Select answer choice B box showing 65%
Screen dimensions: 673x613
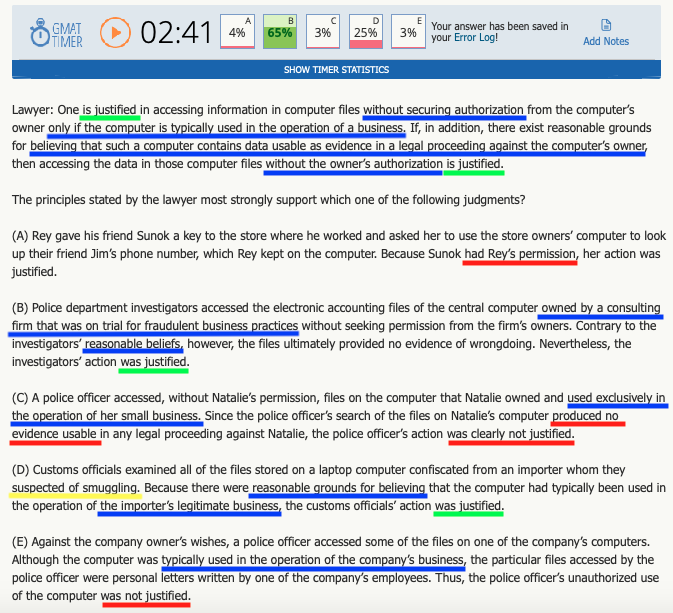(280, 32)
